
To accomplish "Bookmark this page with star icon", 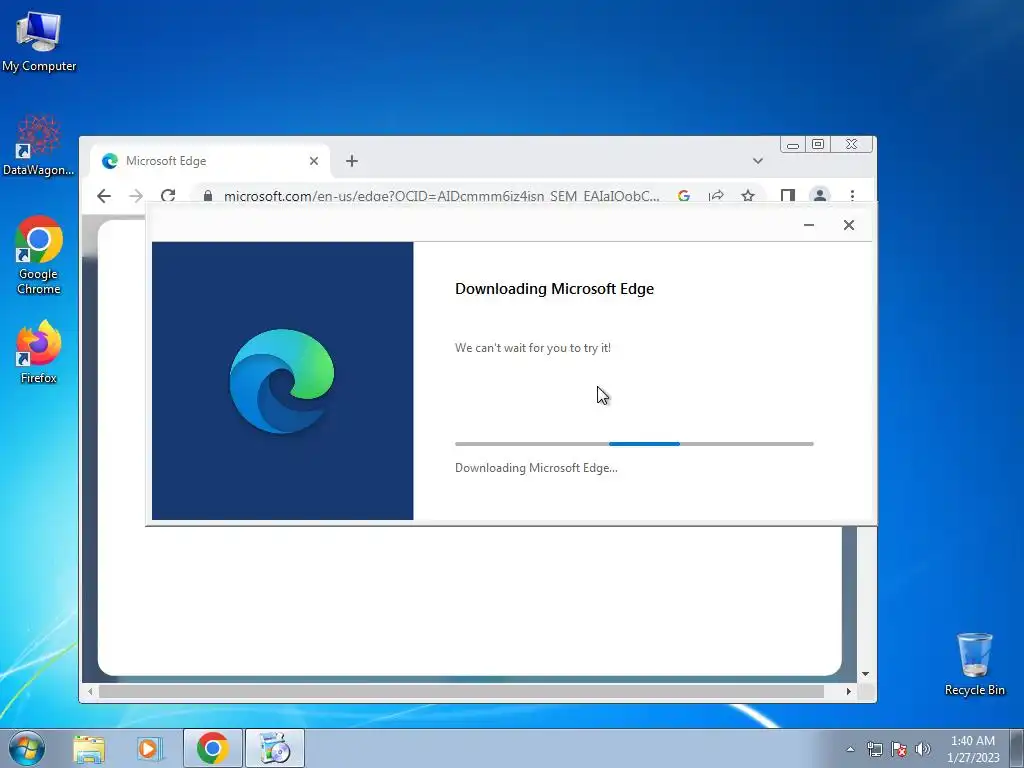I will click(x=748, y=196).
